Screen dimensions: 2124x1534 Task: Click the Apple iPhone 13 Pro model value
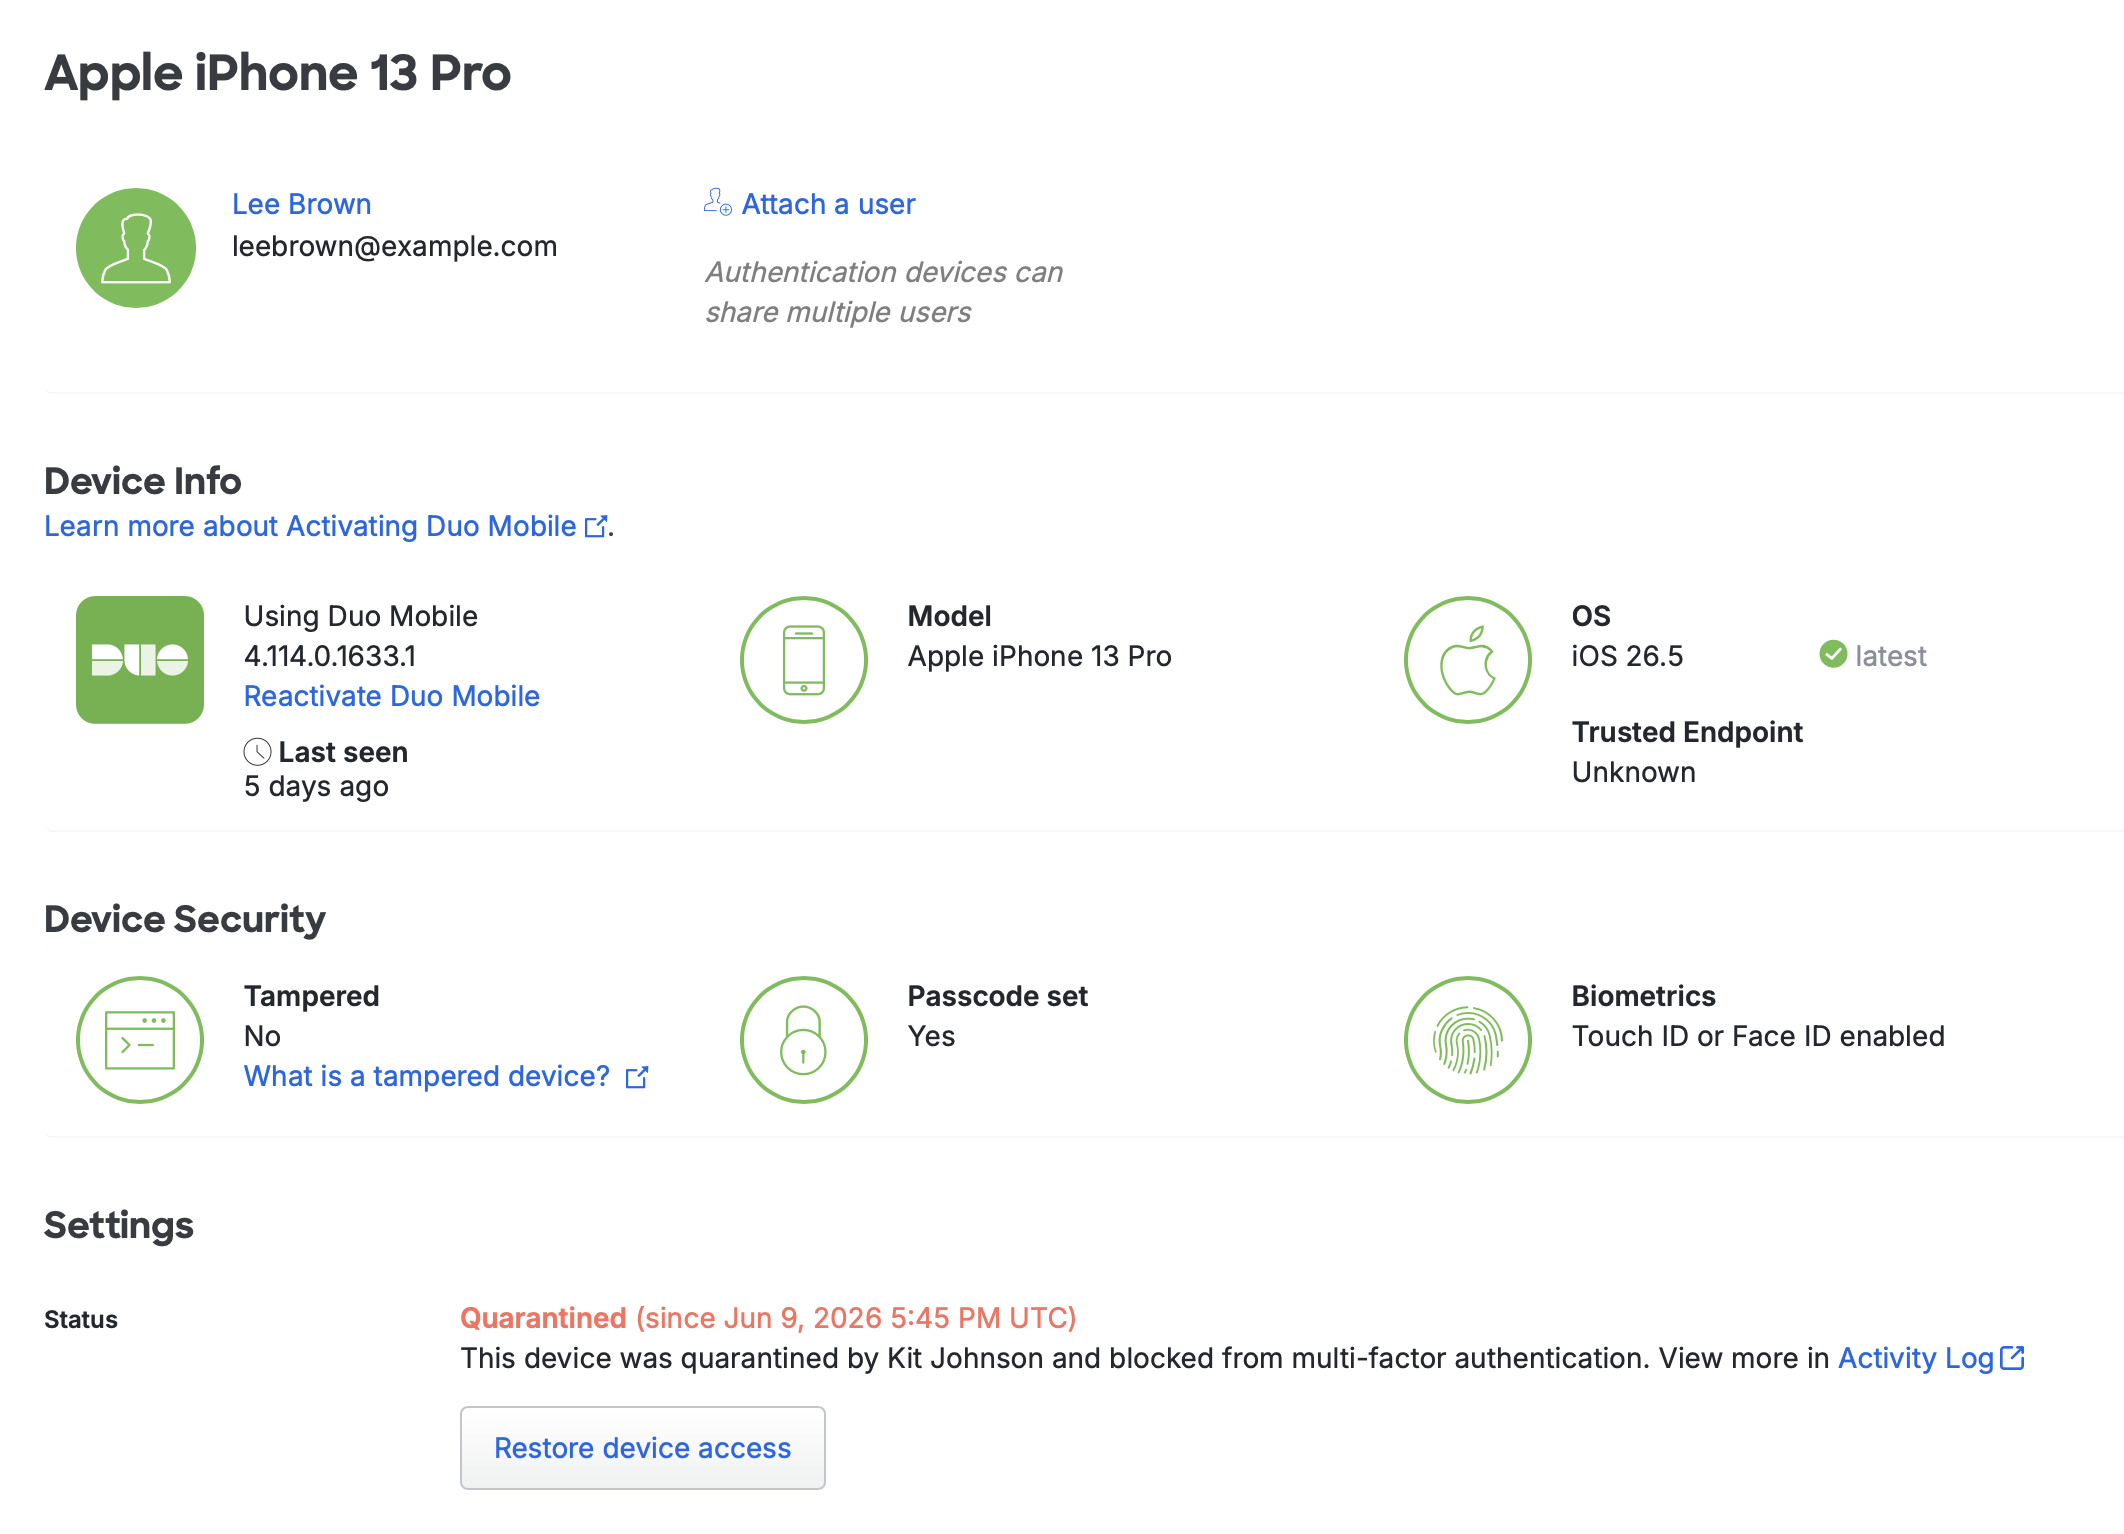tap(1040, 656)
